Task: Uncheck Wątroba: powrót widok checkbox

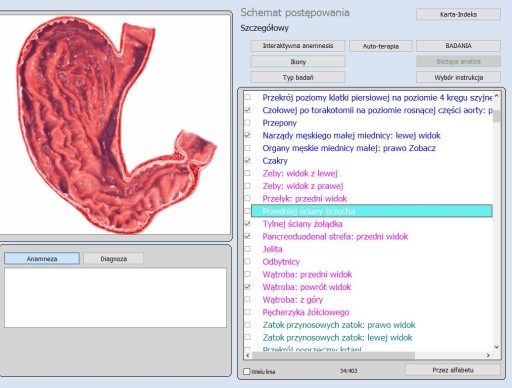Action: click(x=248, y=287)
